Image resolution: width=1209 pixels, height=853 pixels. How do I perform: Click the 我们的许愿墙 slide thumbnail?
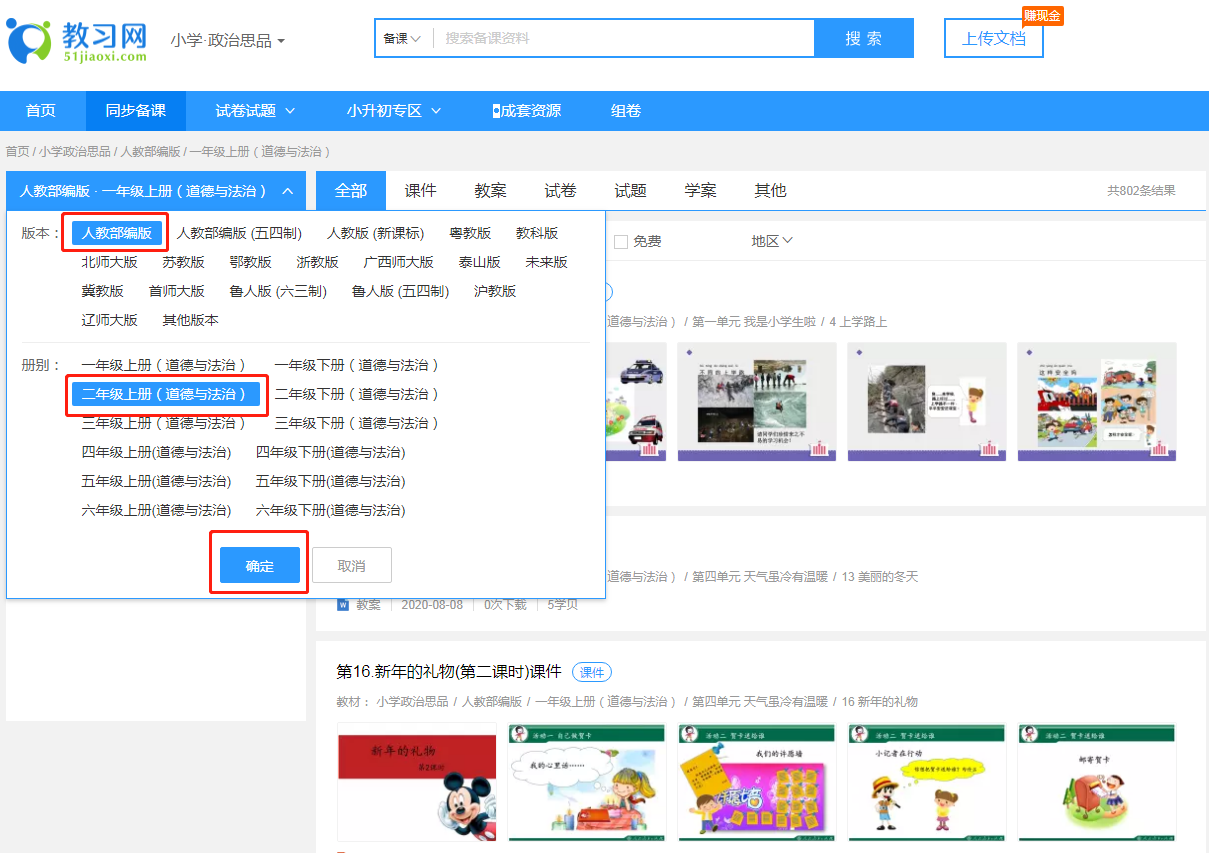pos(757,783)
